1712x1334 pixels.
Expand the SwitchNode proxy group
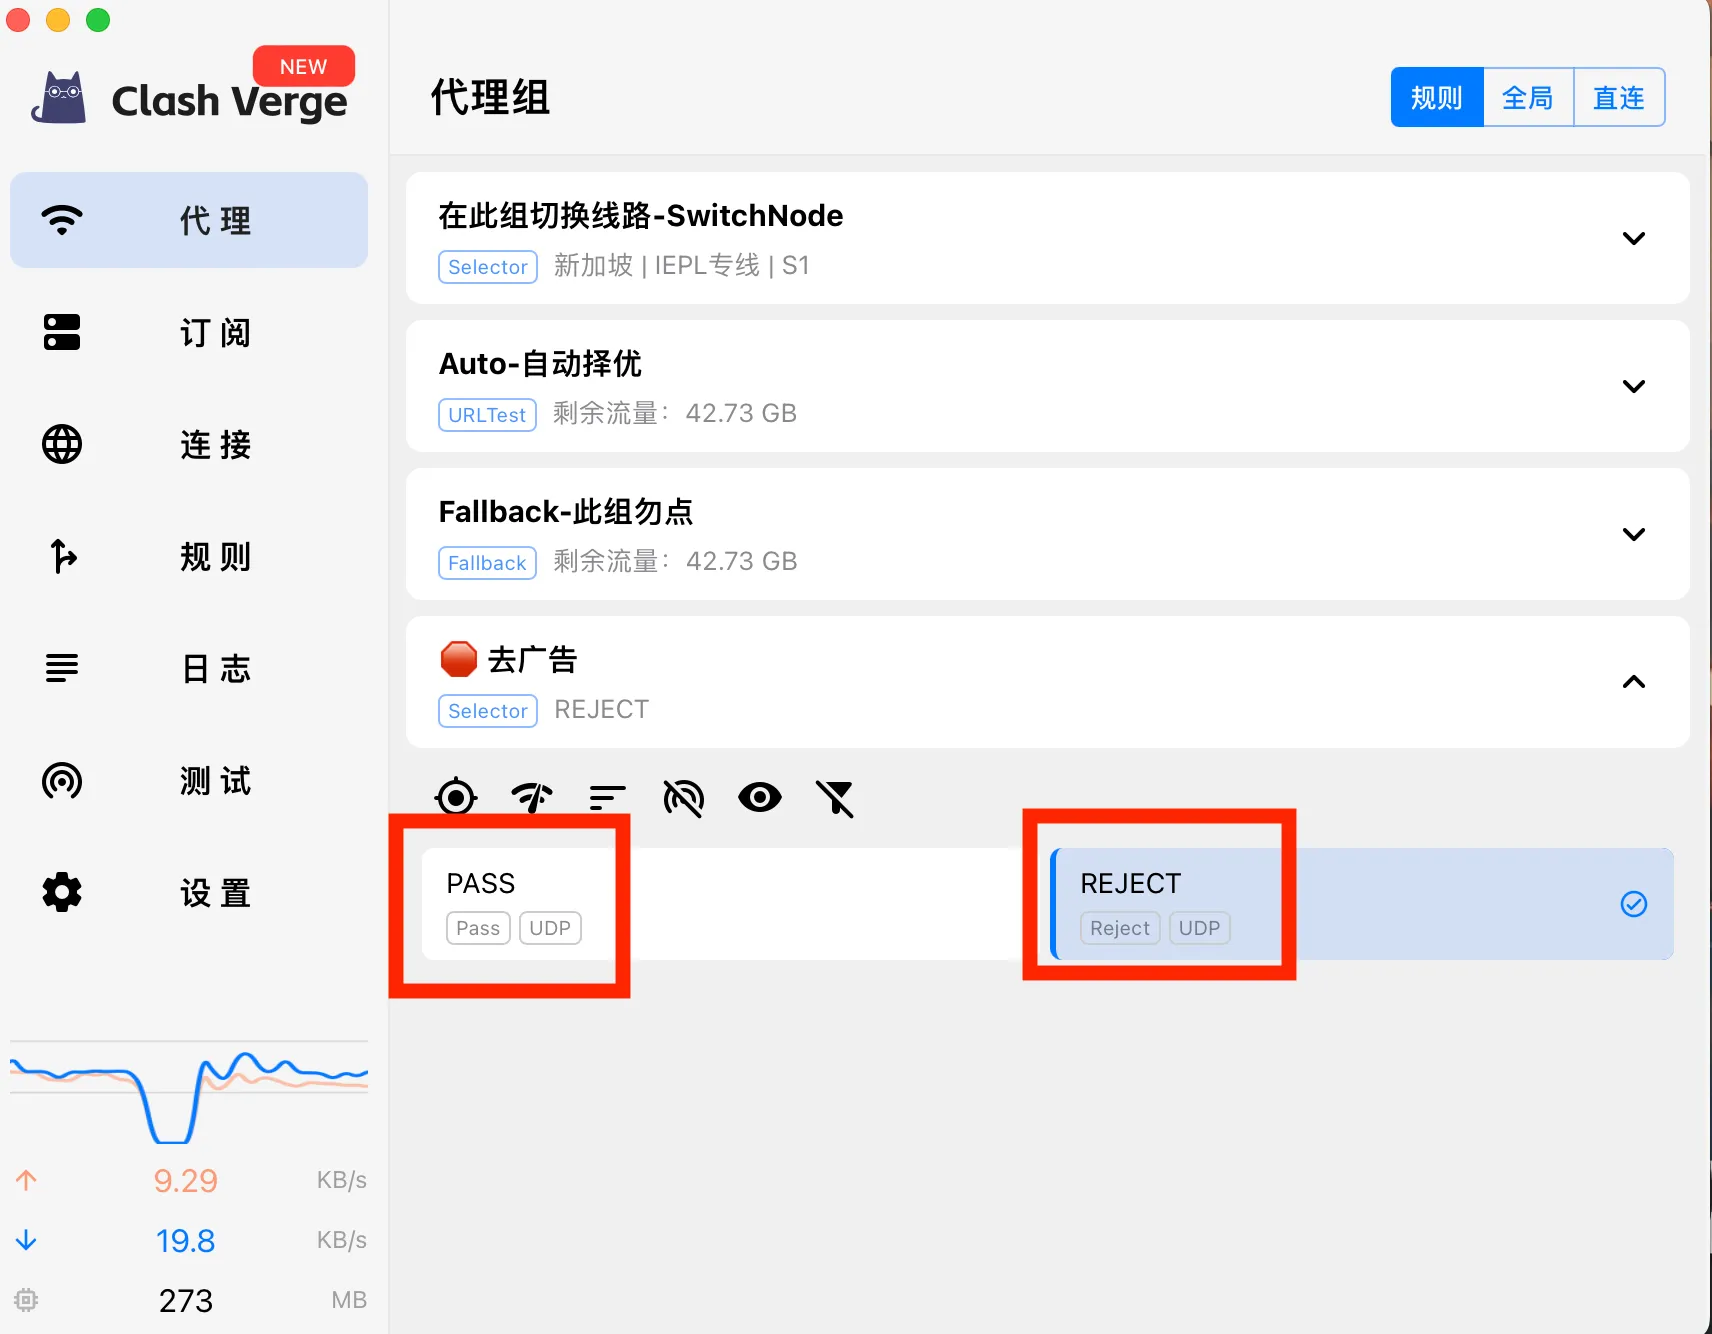point(1633,238)
